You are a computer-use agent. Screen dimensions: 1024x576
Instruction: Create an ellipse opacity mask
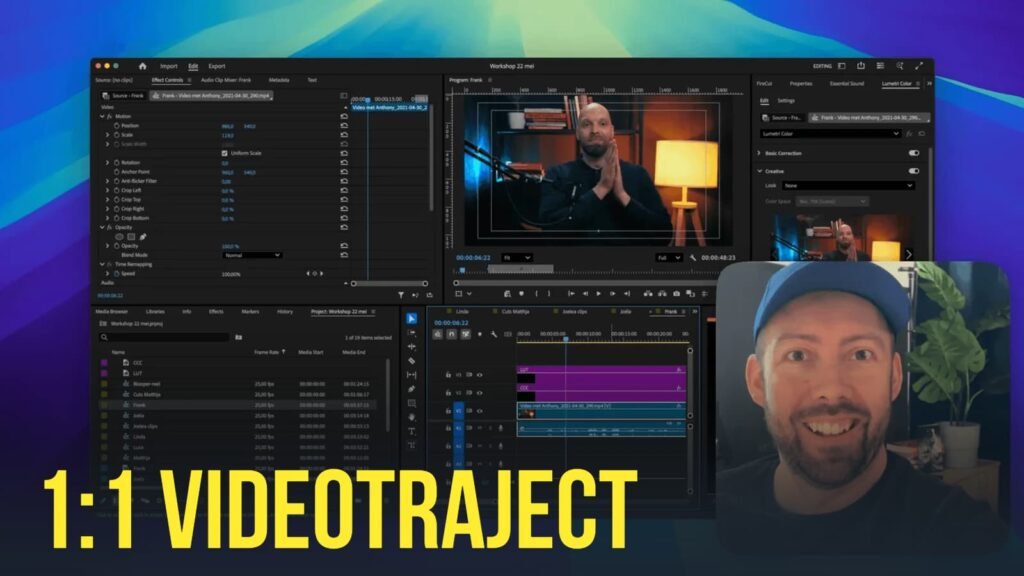[119, 236]
